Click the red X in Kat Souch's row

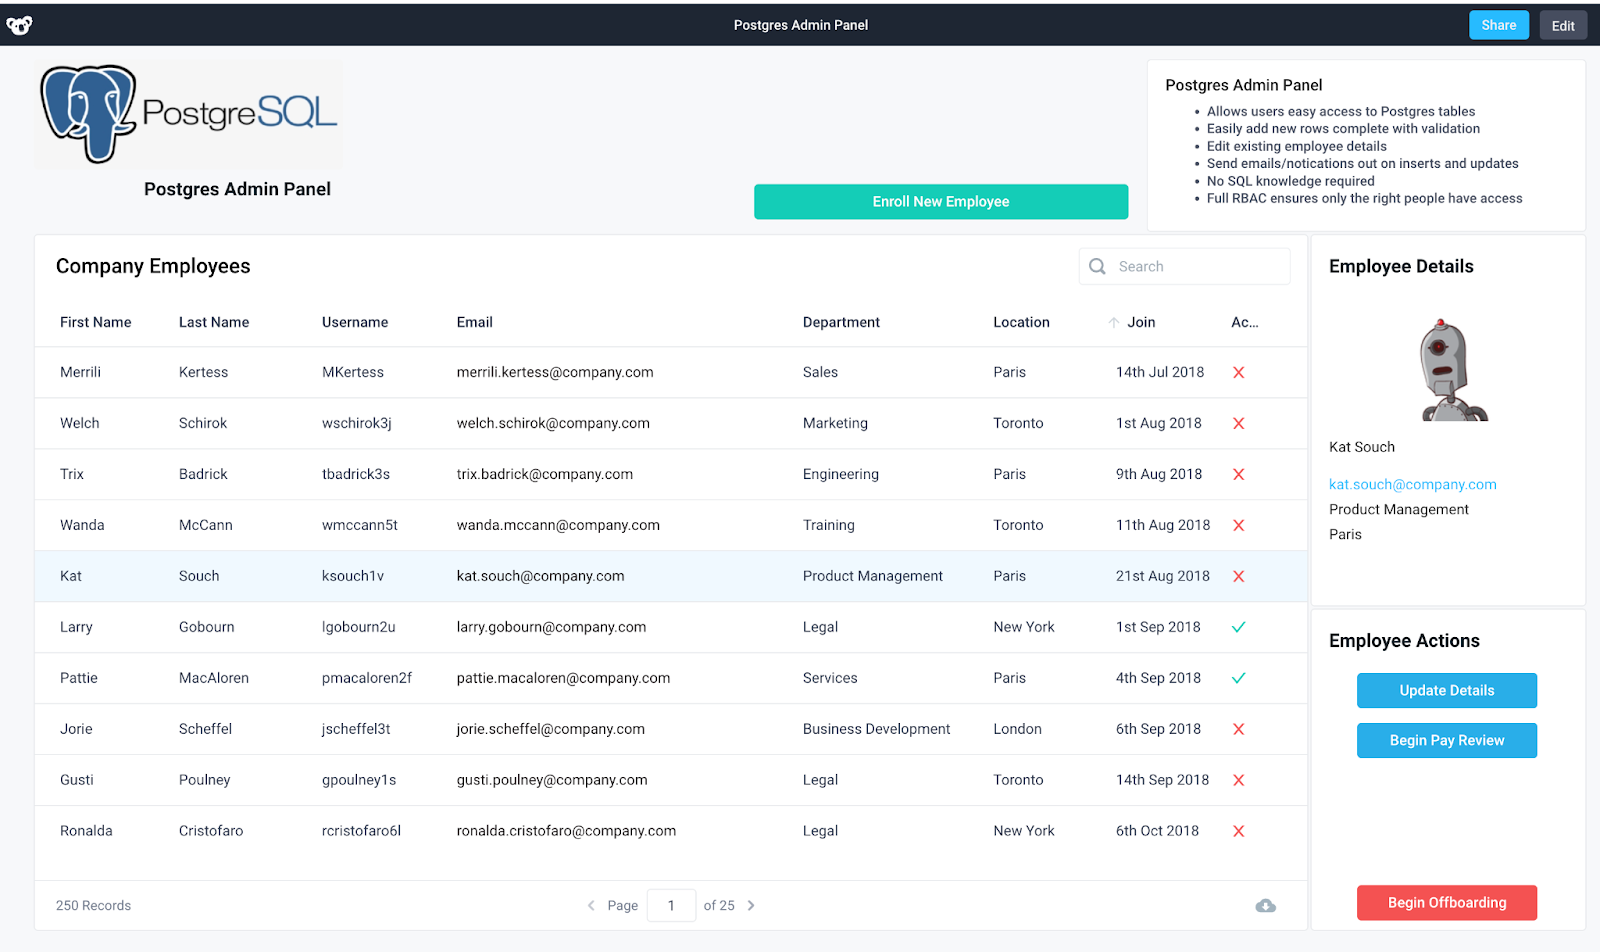[x=1239, y=576]
